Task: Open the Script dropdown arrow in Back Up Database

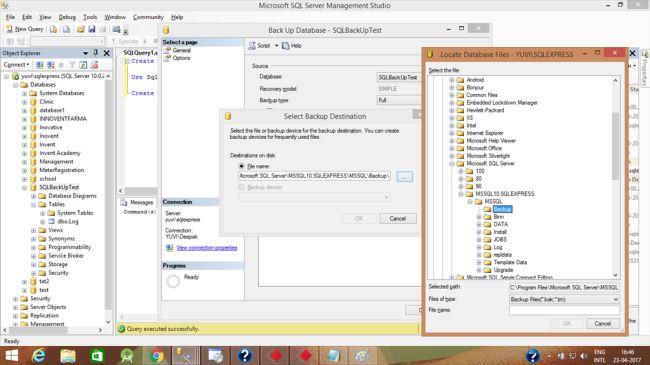Action: (x=276, y=46)
